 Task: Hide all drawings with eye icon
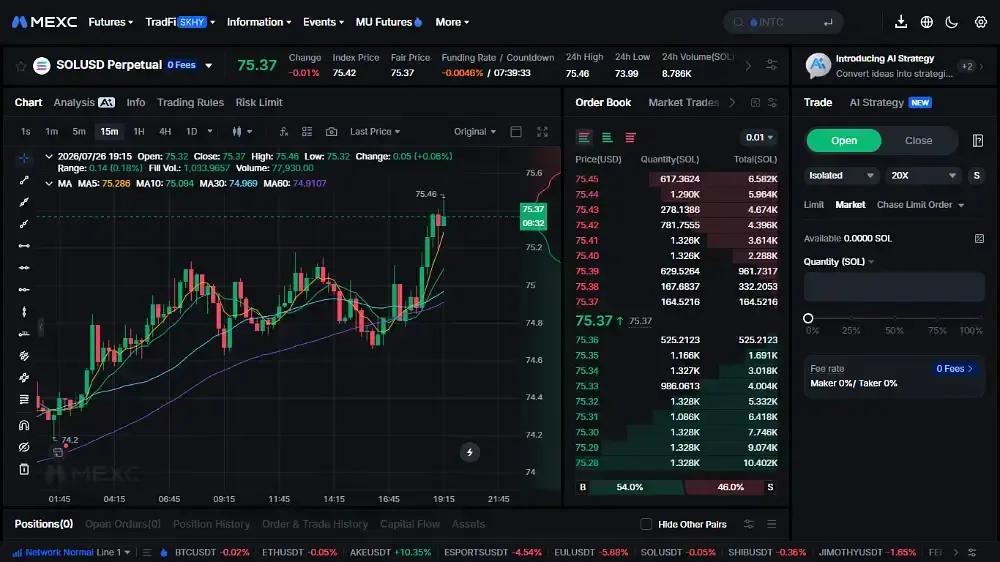click(x=24, y=447)
